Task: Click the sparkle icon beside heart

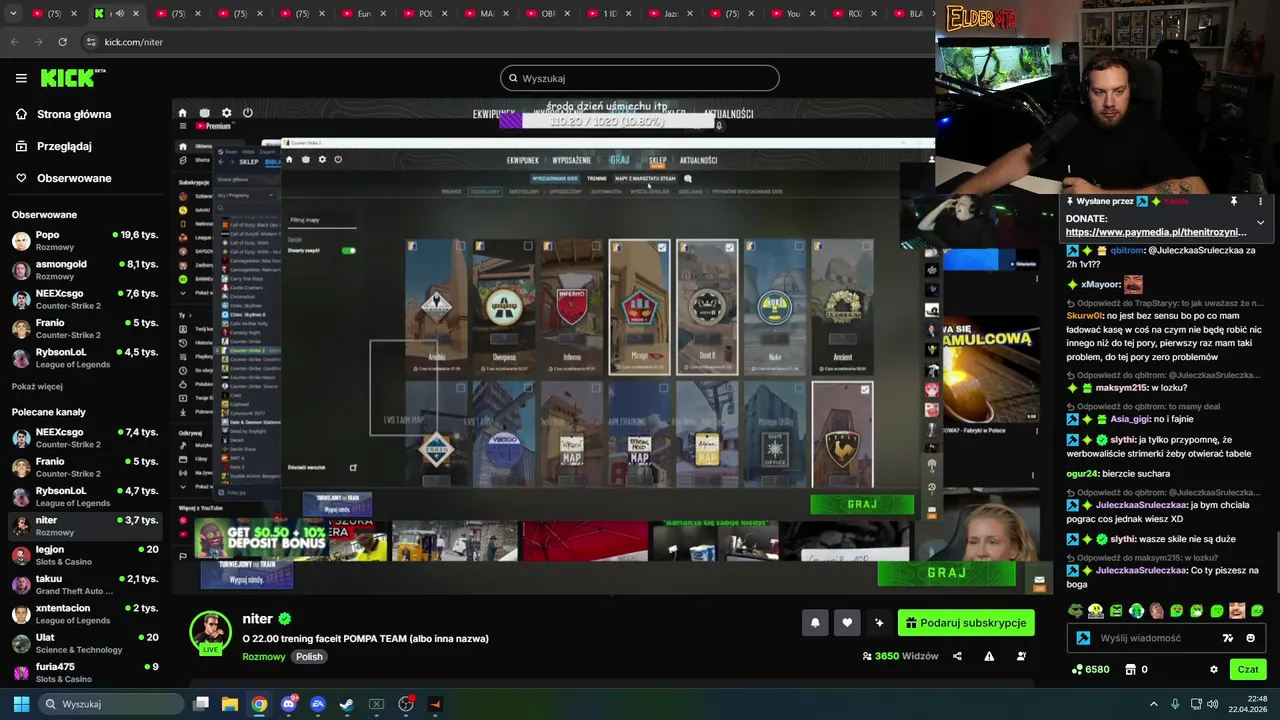Action: 879,623
